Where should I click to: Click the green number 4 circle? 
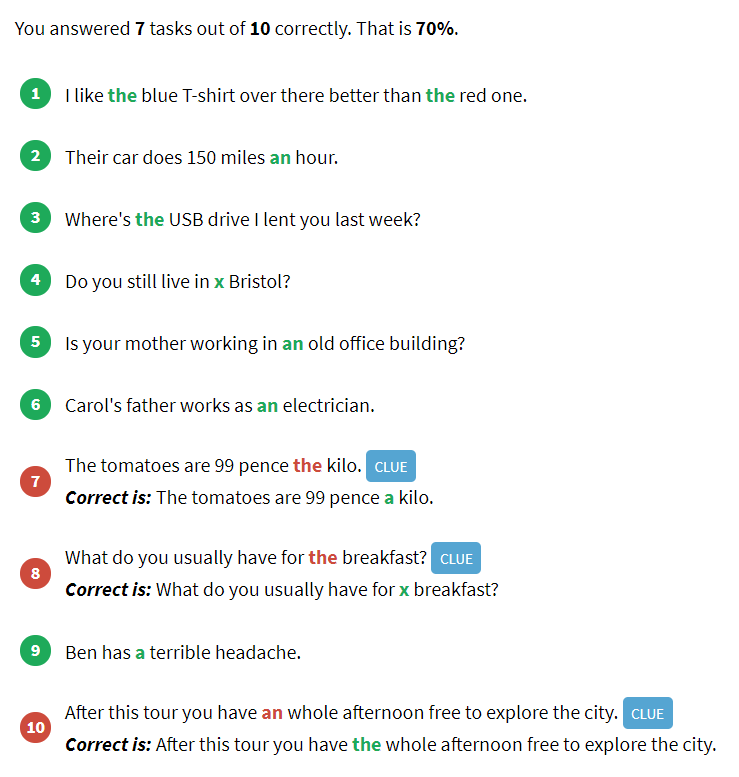(35, 281)
